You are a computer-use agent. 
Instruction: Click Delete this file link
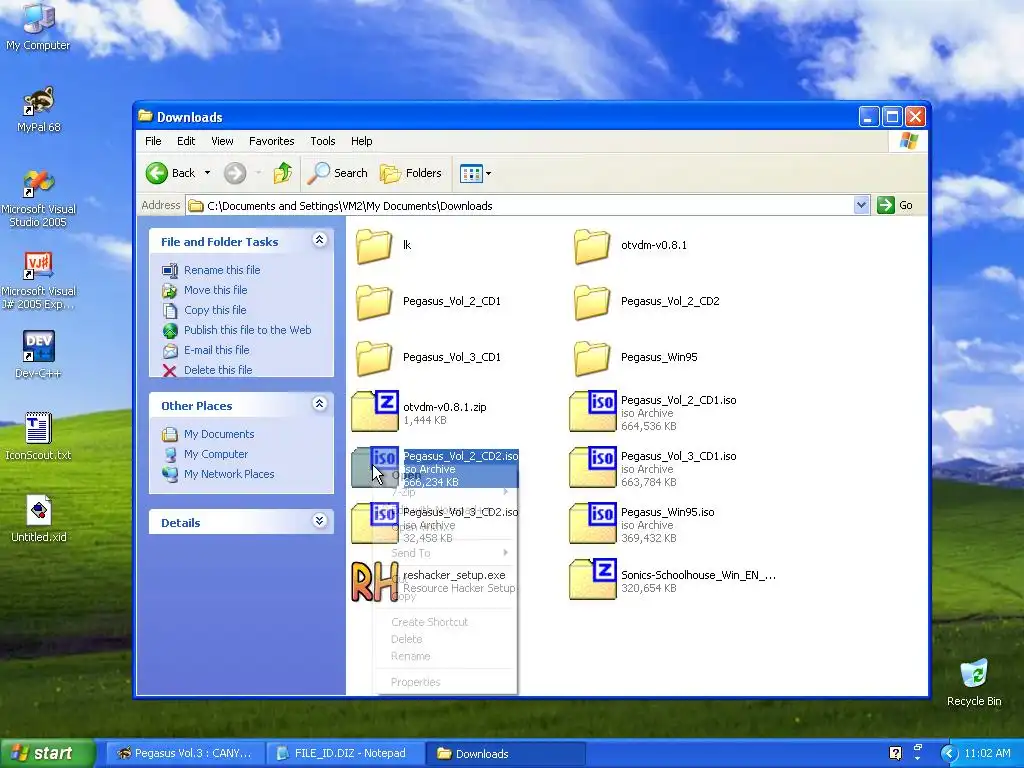tap(217, 370)
